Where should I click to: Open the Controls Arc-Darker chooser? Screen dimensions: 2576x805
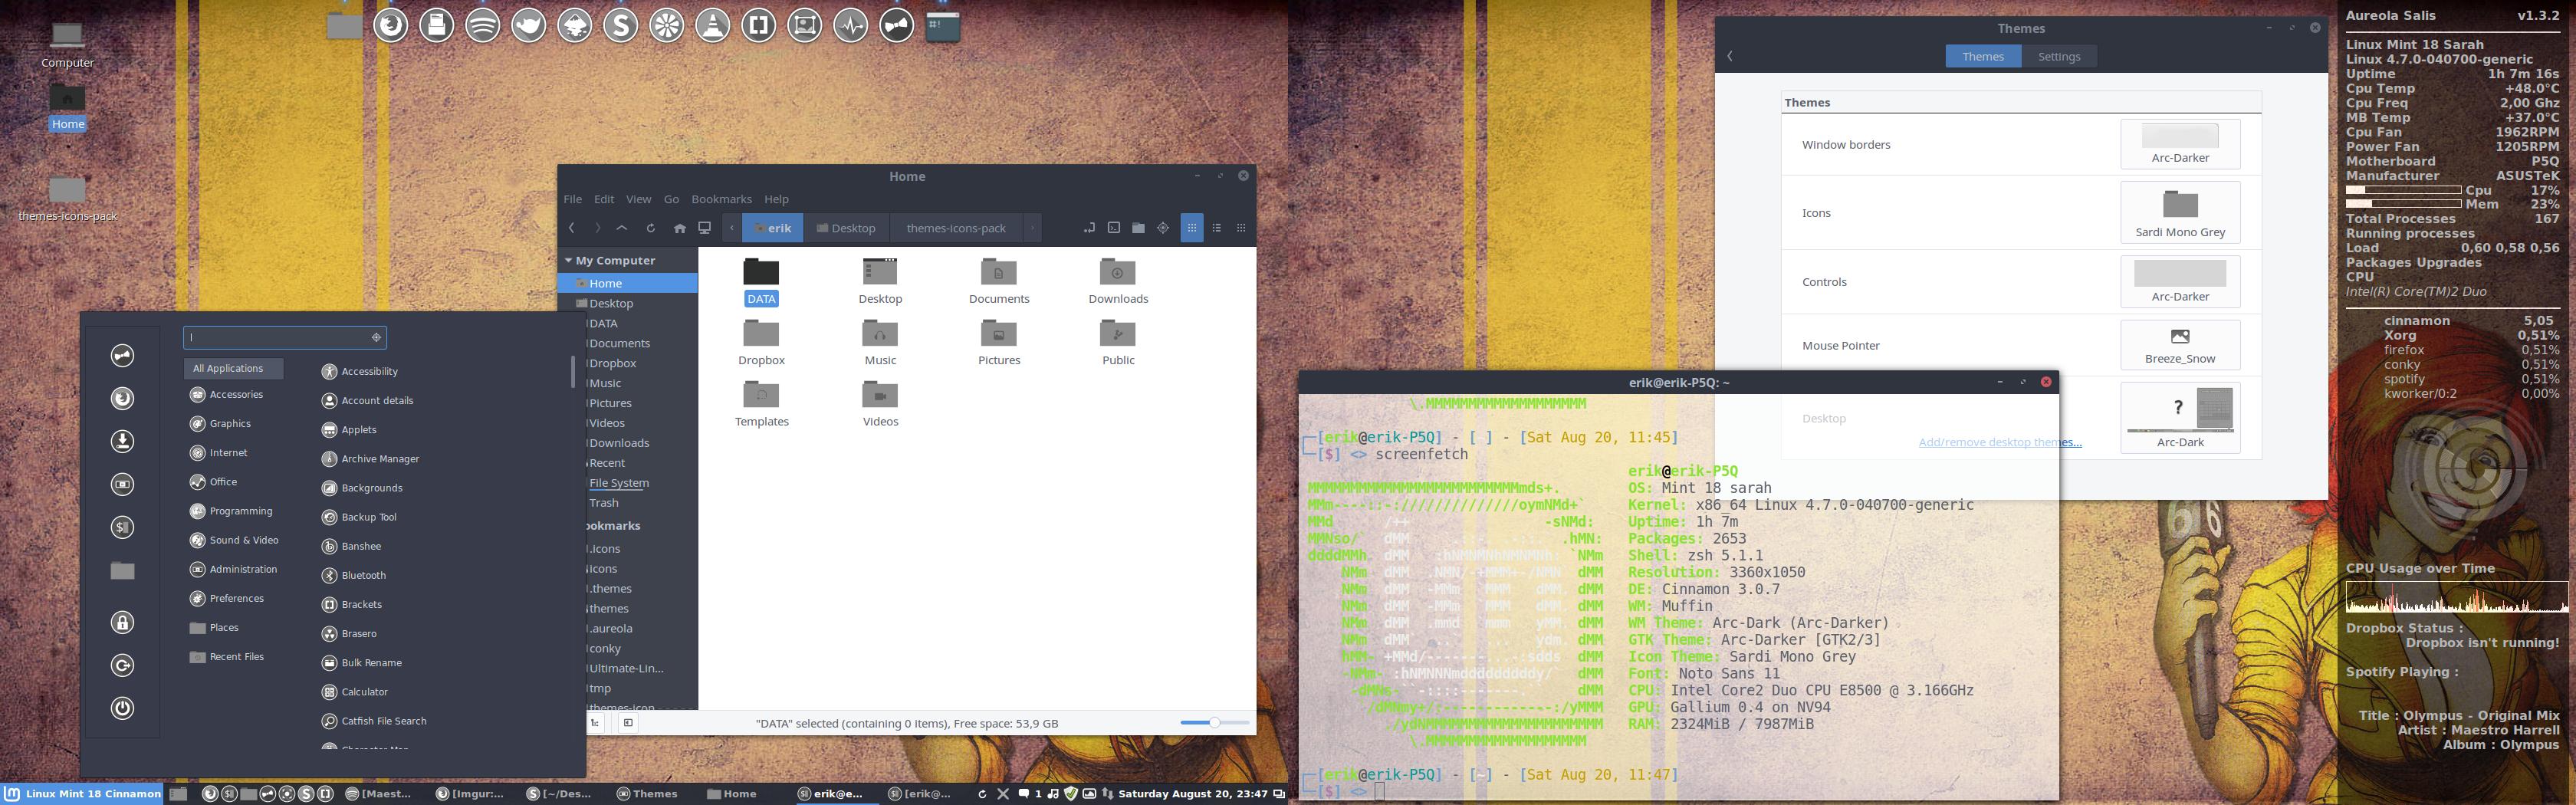(2180, 282)
